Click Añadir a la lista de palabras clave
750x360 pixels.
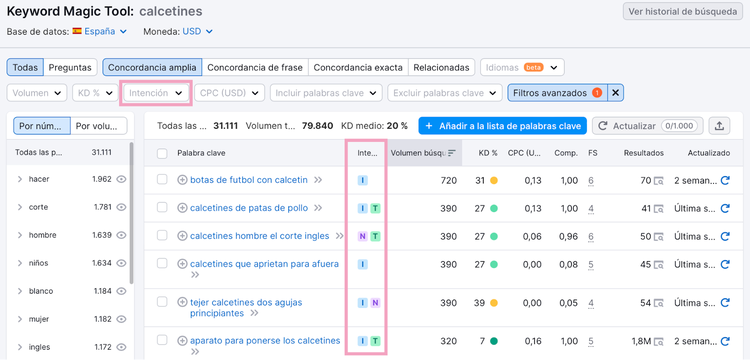(502, 126)
